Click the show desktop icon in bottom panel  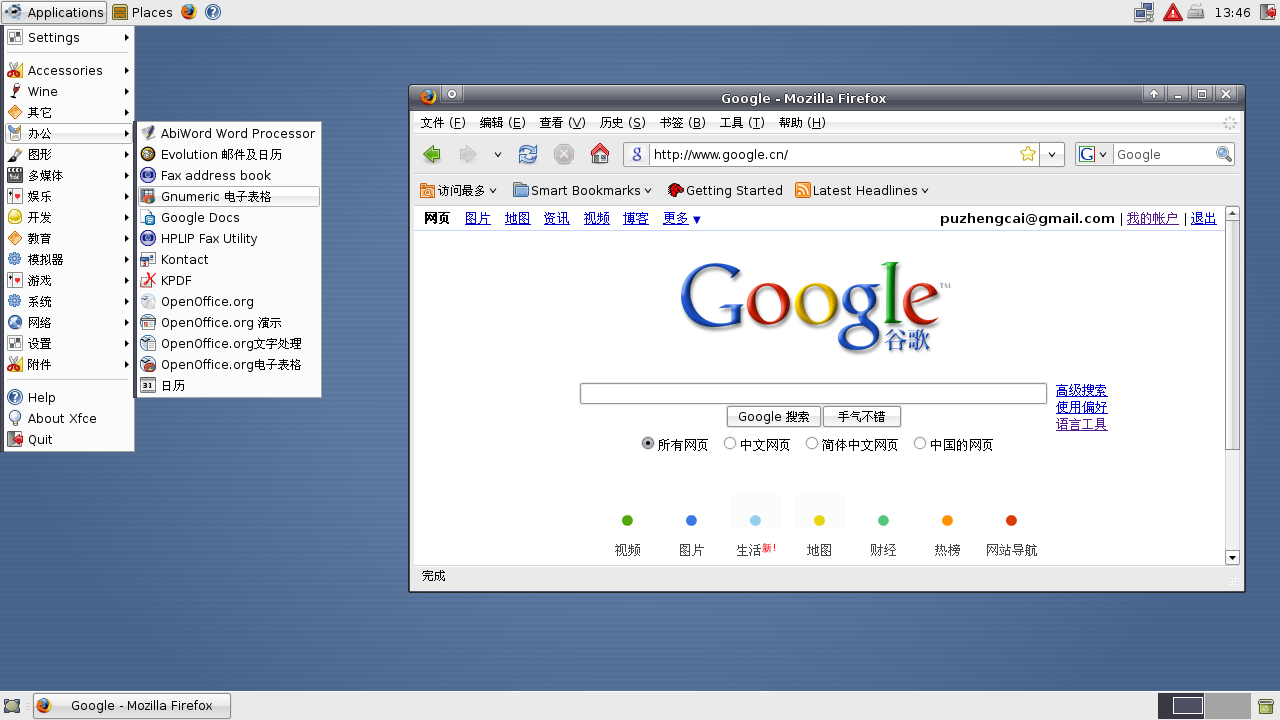coord(12,706)
